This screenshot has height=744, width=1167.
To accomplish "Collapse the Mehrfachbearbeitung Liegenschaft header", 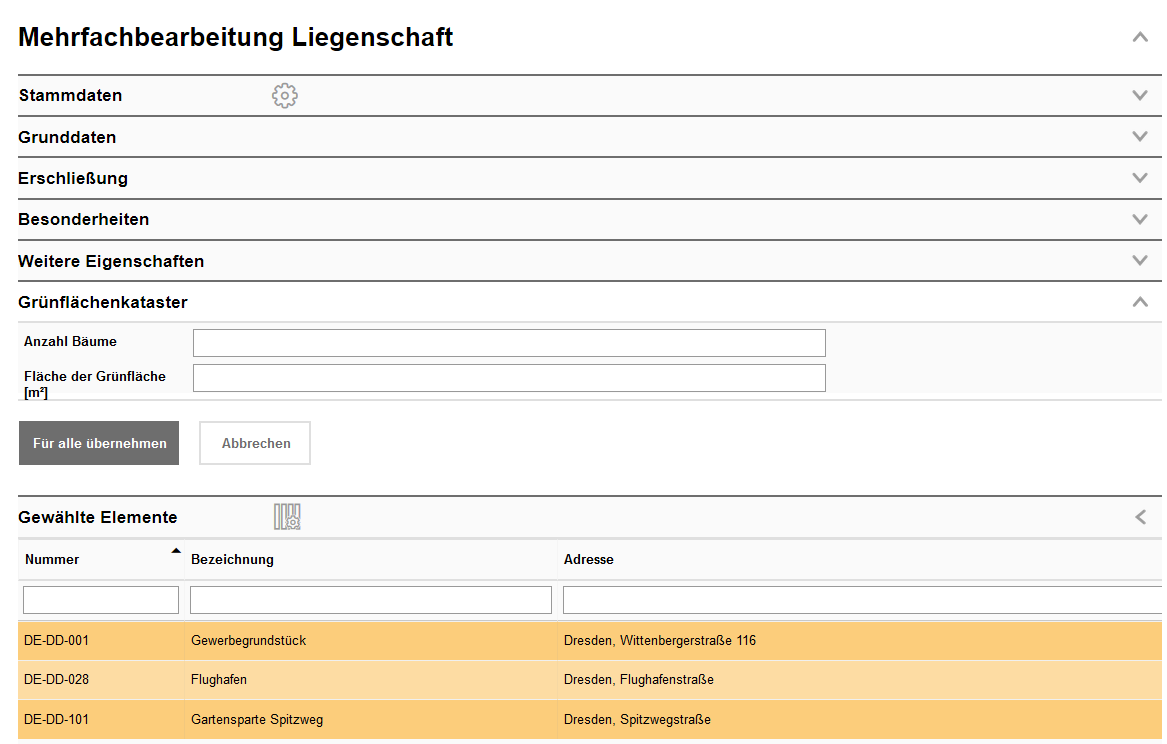I will [1140, 36].
